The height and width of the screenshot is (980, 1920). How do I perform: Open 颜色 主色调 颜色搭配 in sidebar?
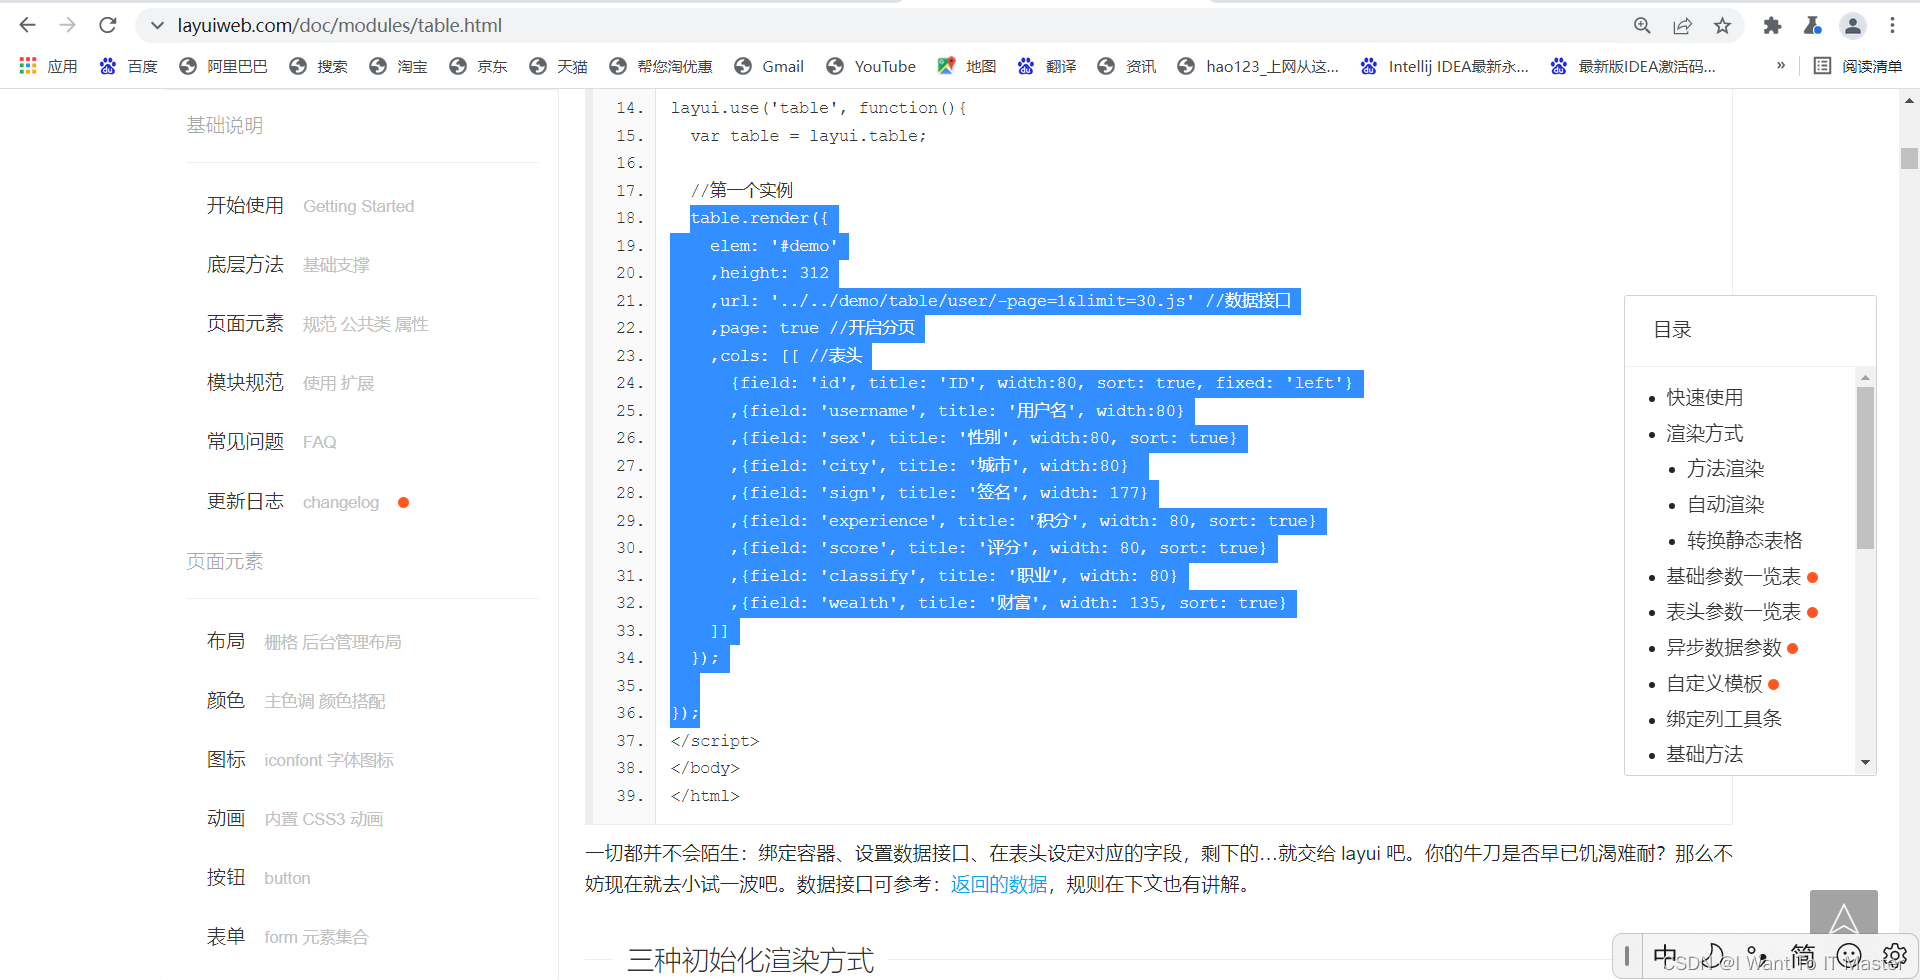(x=296, y=701)
